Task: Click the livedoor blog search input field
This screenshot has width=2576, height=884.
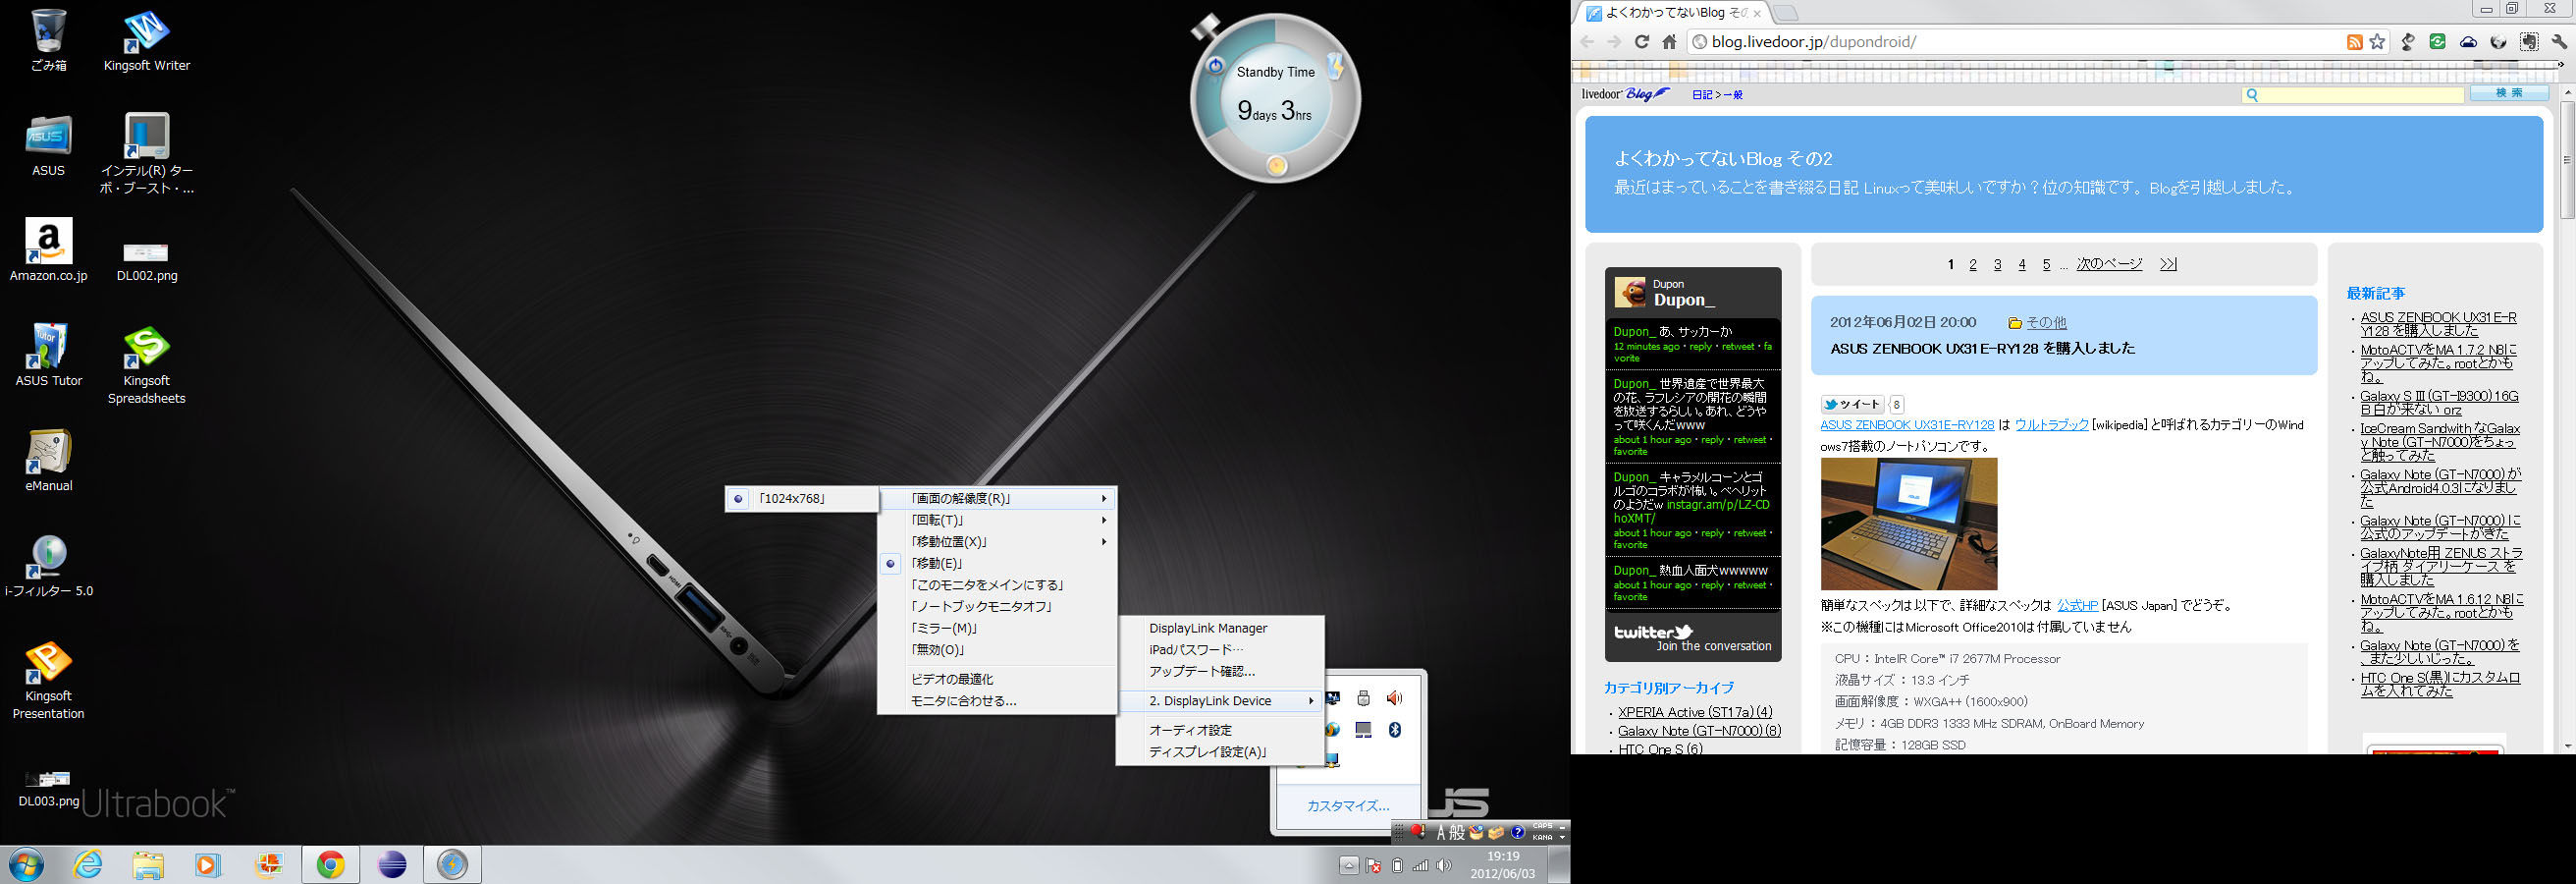Action: click(x=2352, y=95)
